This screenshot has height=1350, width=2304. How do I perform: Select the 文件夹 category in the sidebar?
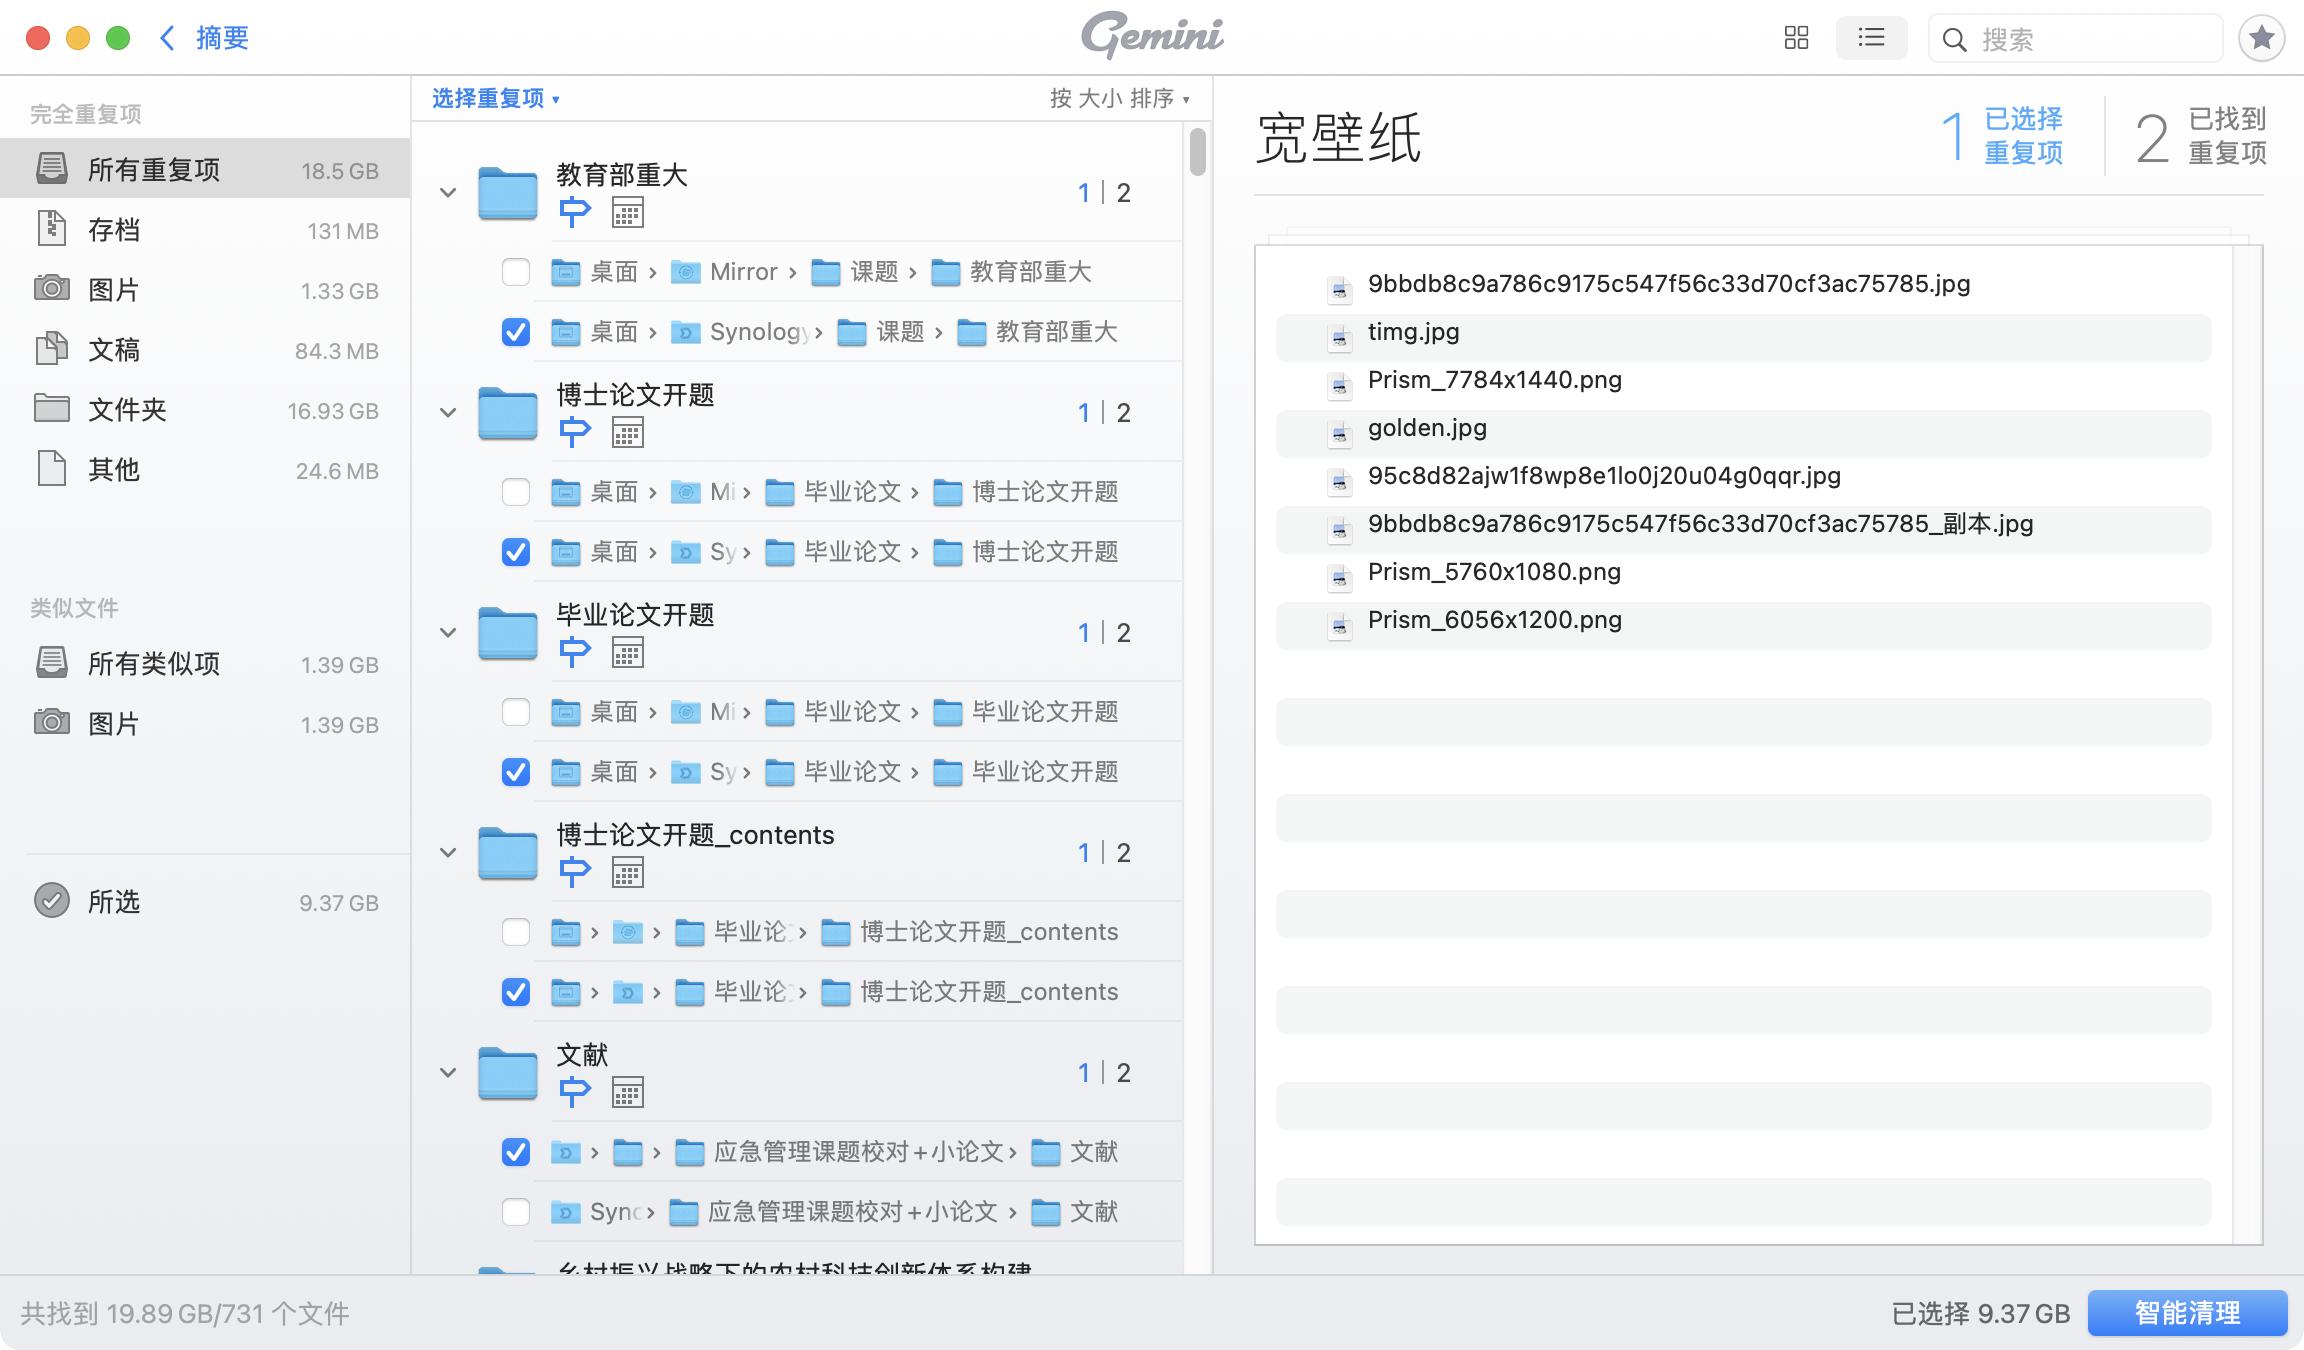coord(127,409)
